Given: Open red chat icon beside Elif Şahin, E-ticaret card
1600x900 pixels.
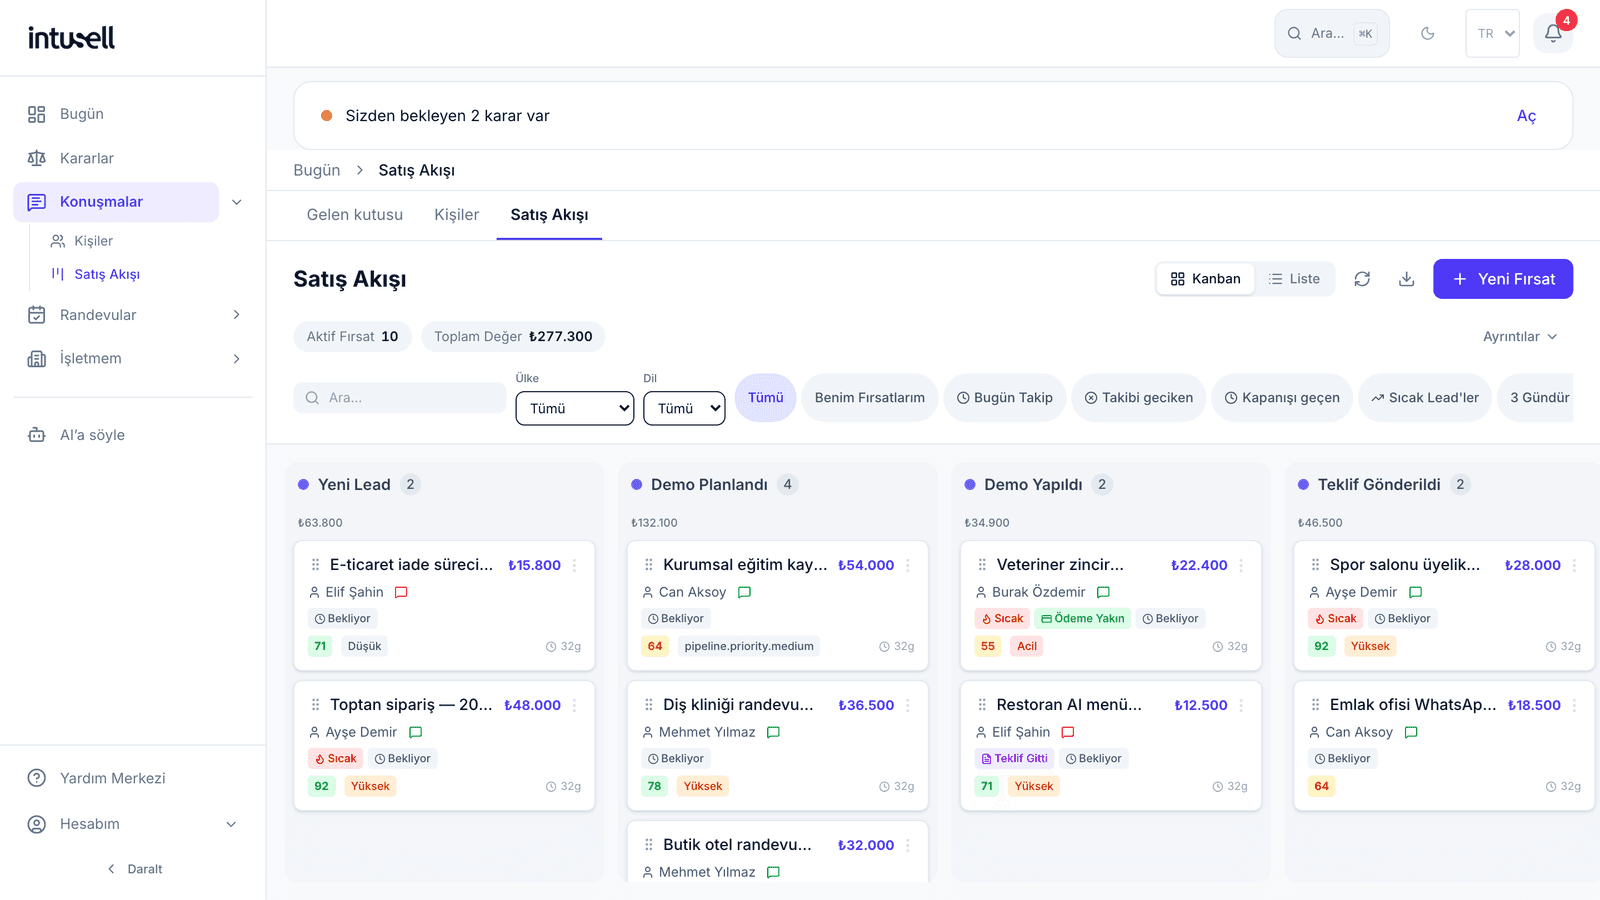Looking at the screenshot, I should (401, 592).
